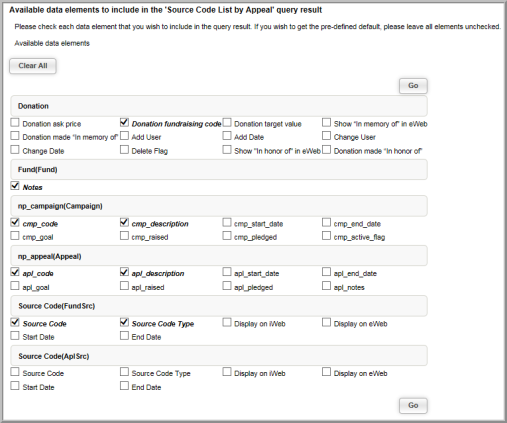Uncheck Source Code Type under FundSrc
Screen dimensions: 507x423
pos(124,322)
